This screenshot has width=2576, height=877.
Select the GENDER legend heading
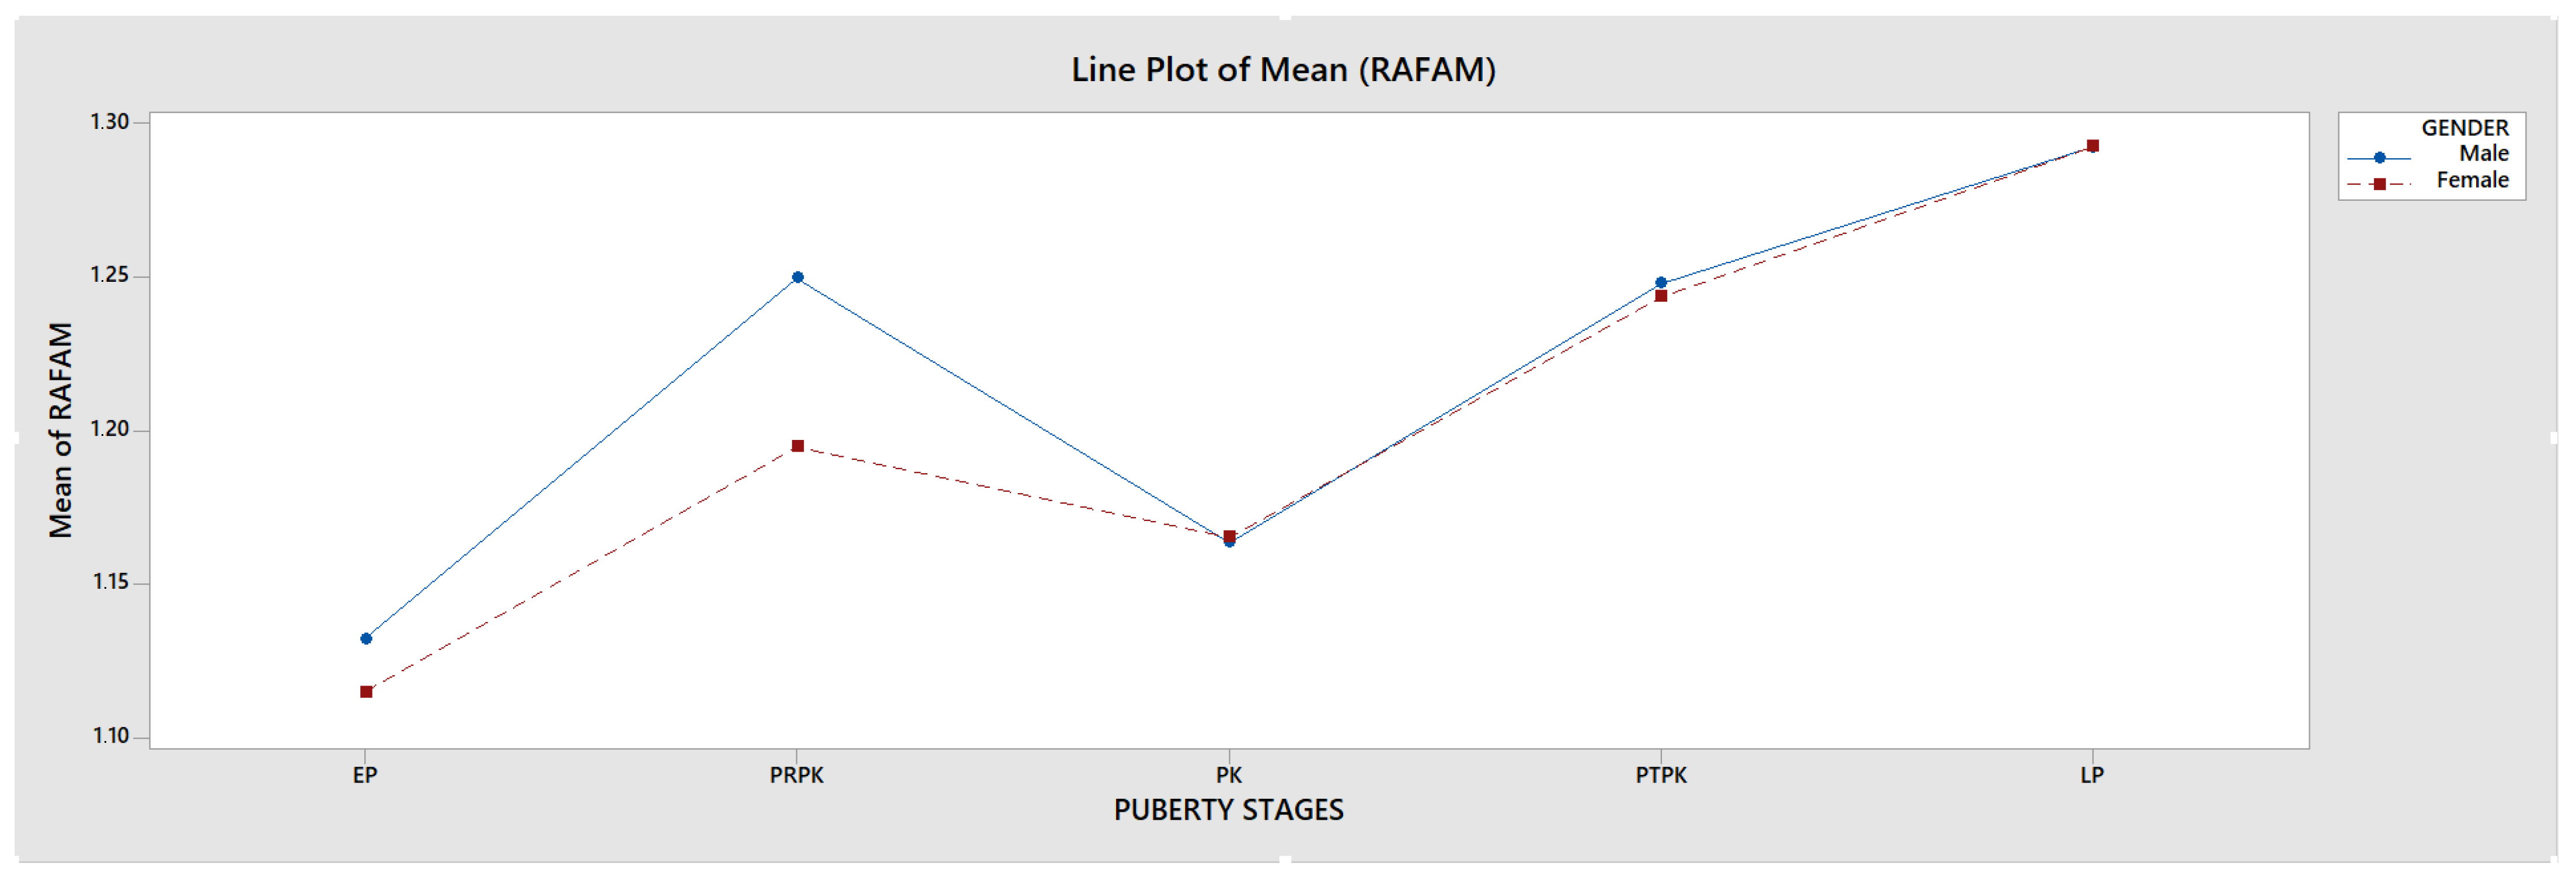pyautogui.click(x=2464, y=128)
